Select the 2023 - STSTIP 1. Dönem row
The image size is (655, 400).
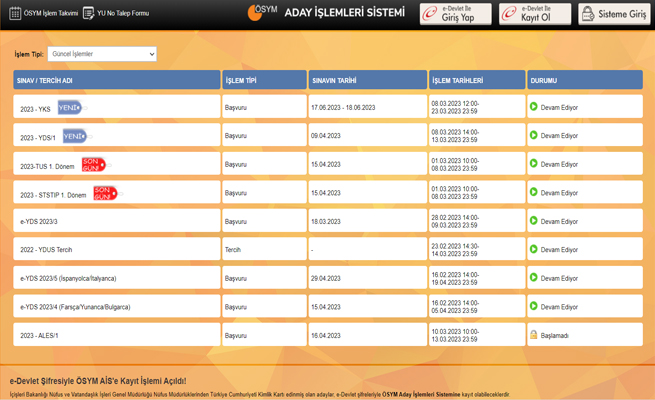coord(328,192)
